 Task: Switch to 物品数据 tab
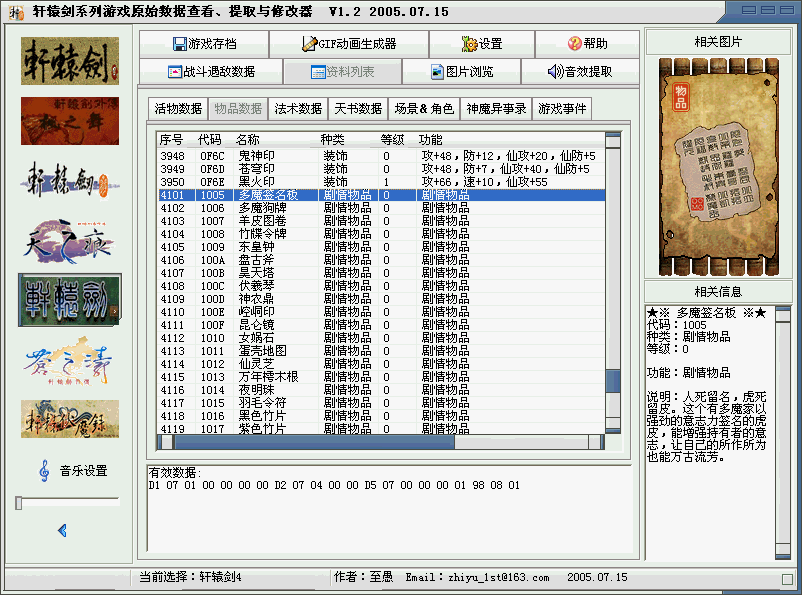(238, 108)
